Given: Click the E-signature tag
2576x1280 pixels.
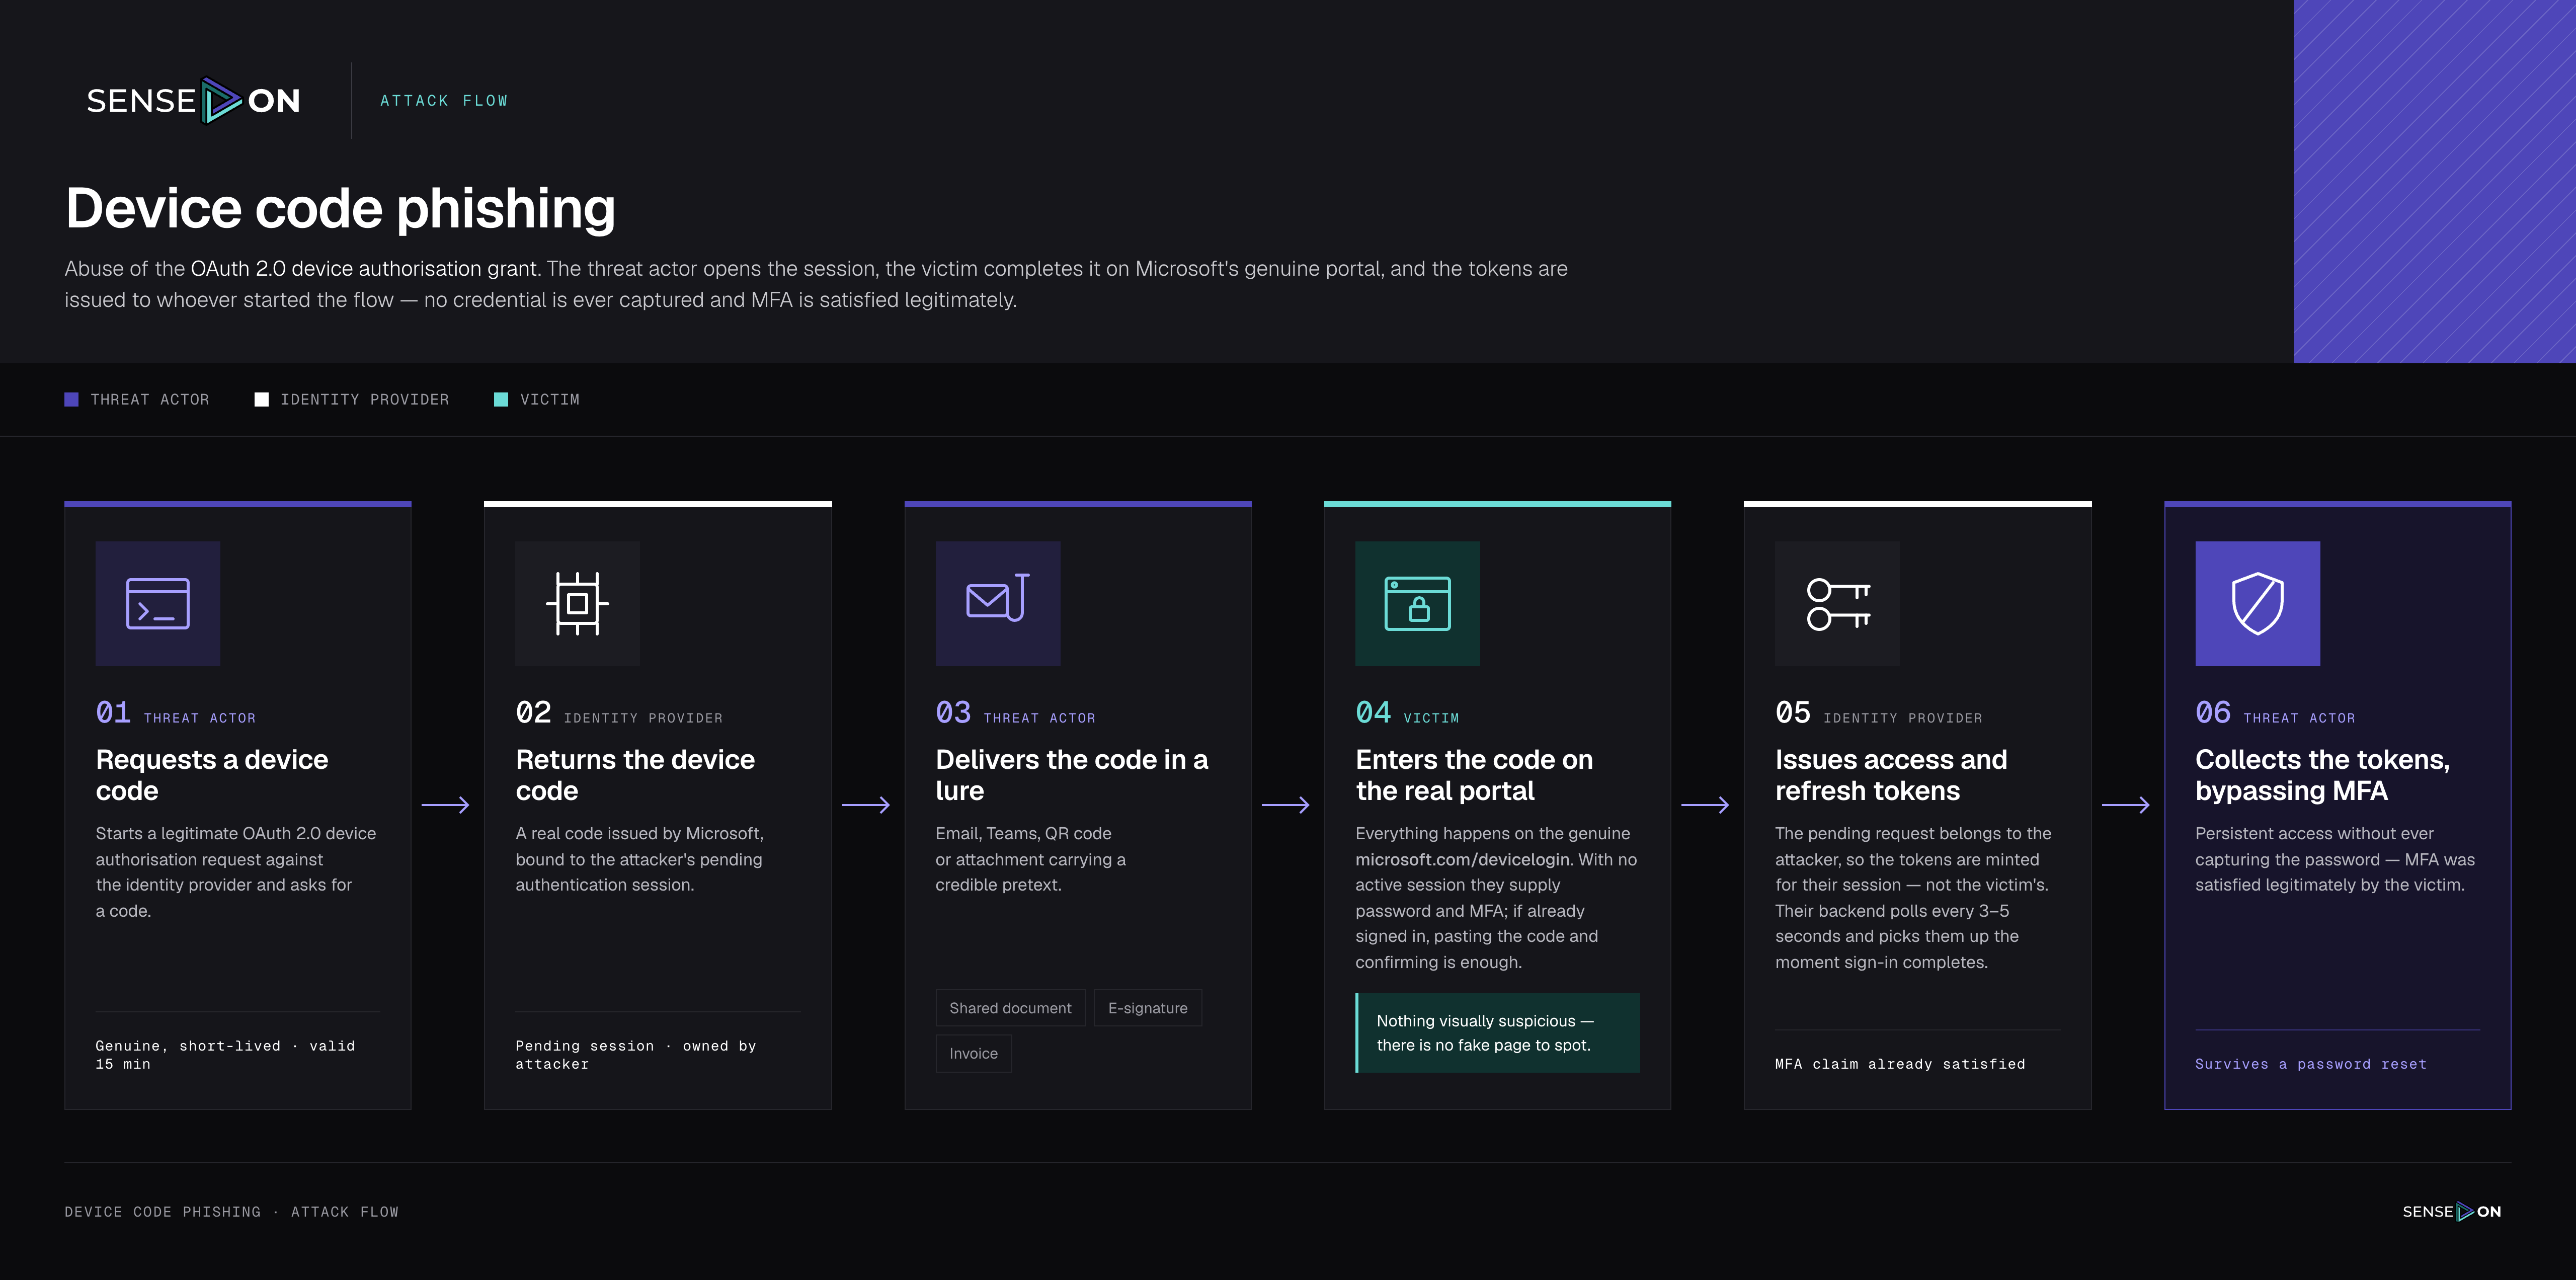Looking at the screenshot, I should [1147, 1008].
